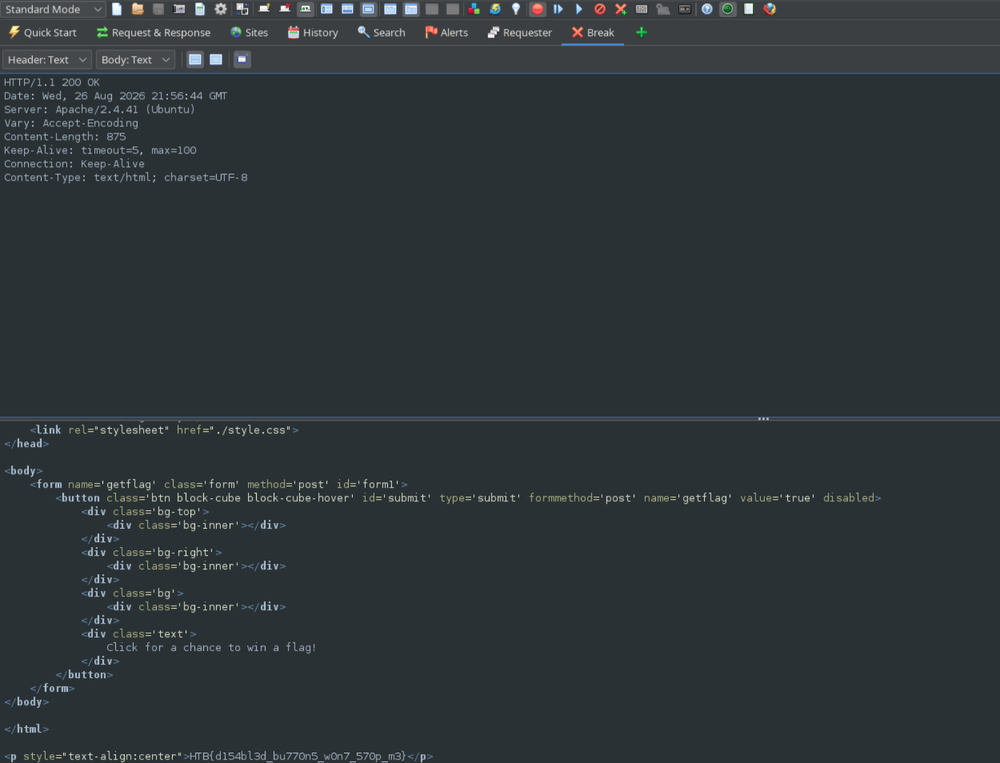1000x763 pixels.
Task: Open the Standard Mode dropdown
Action: (52, 9)
